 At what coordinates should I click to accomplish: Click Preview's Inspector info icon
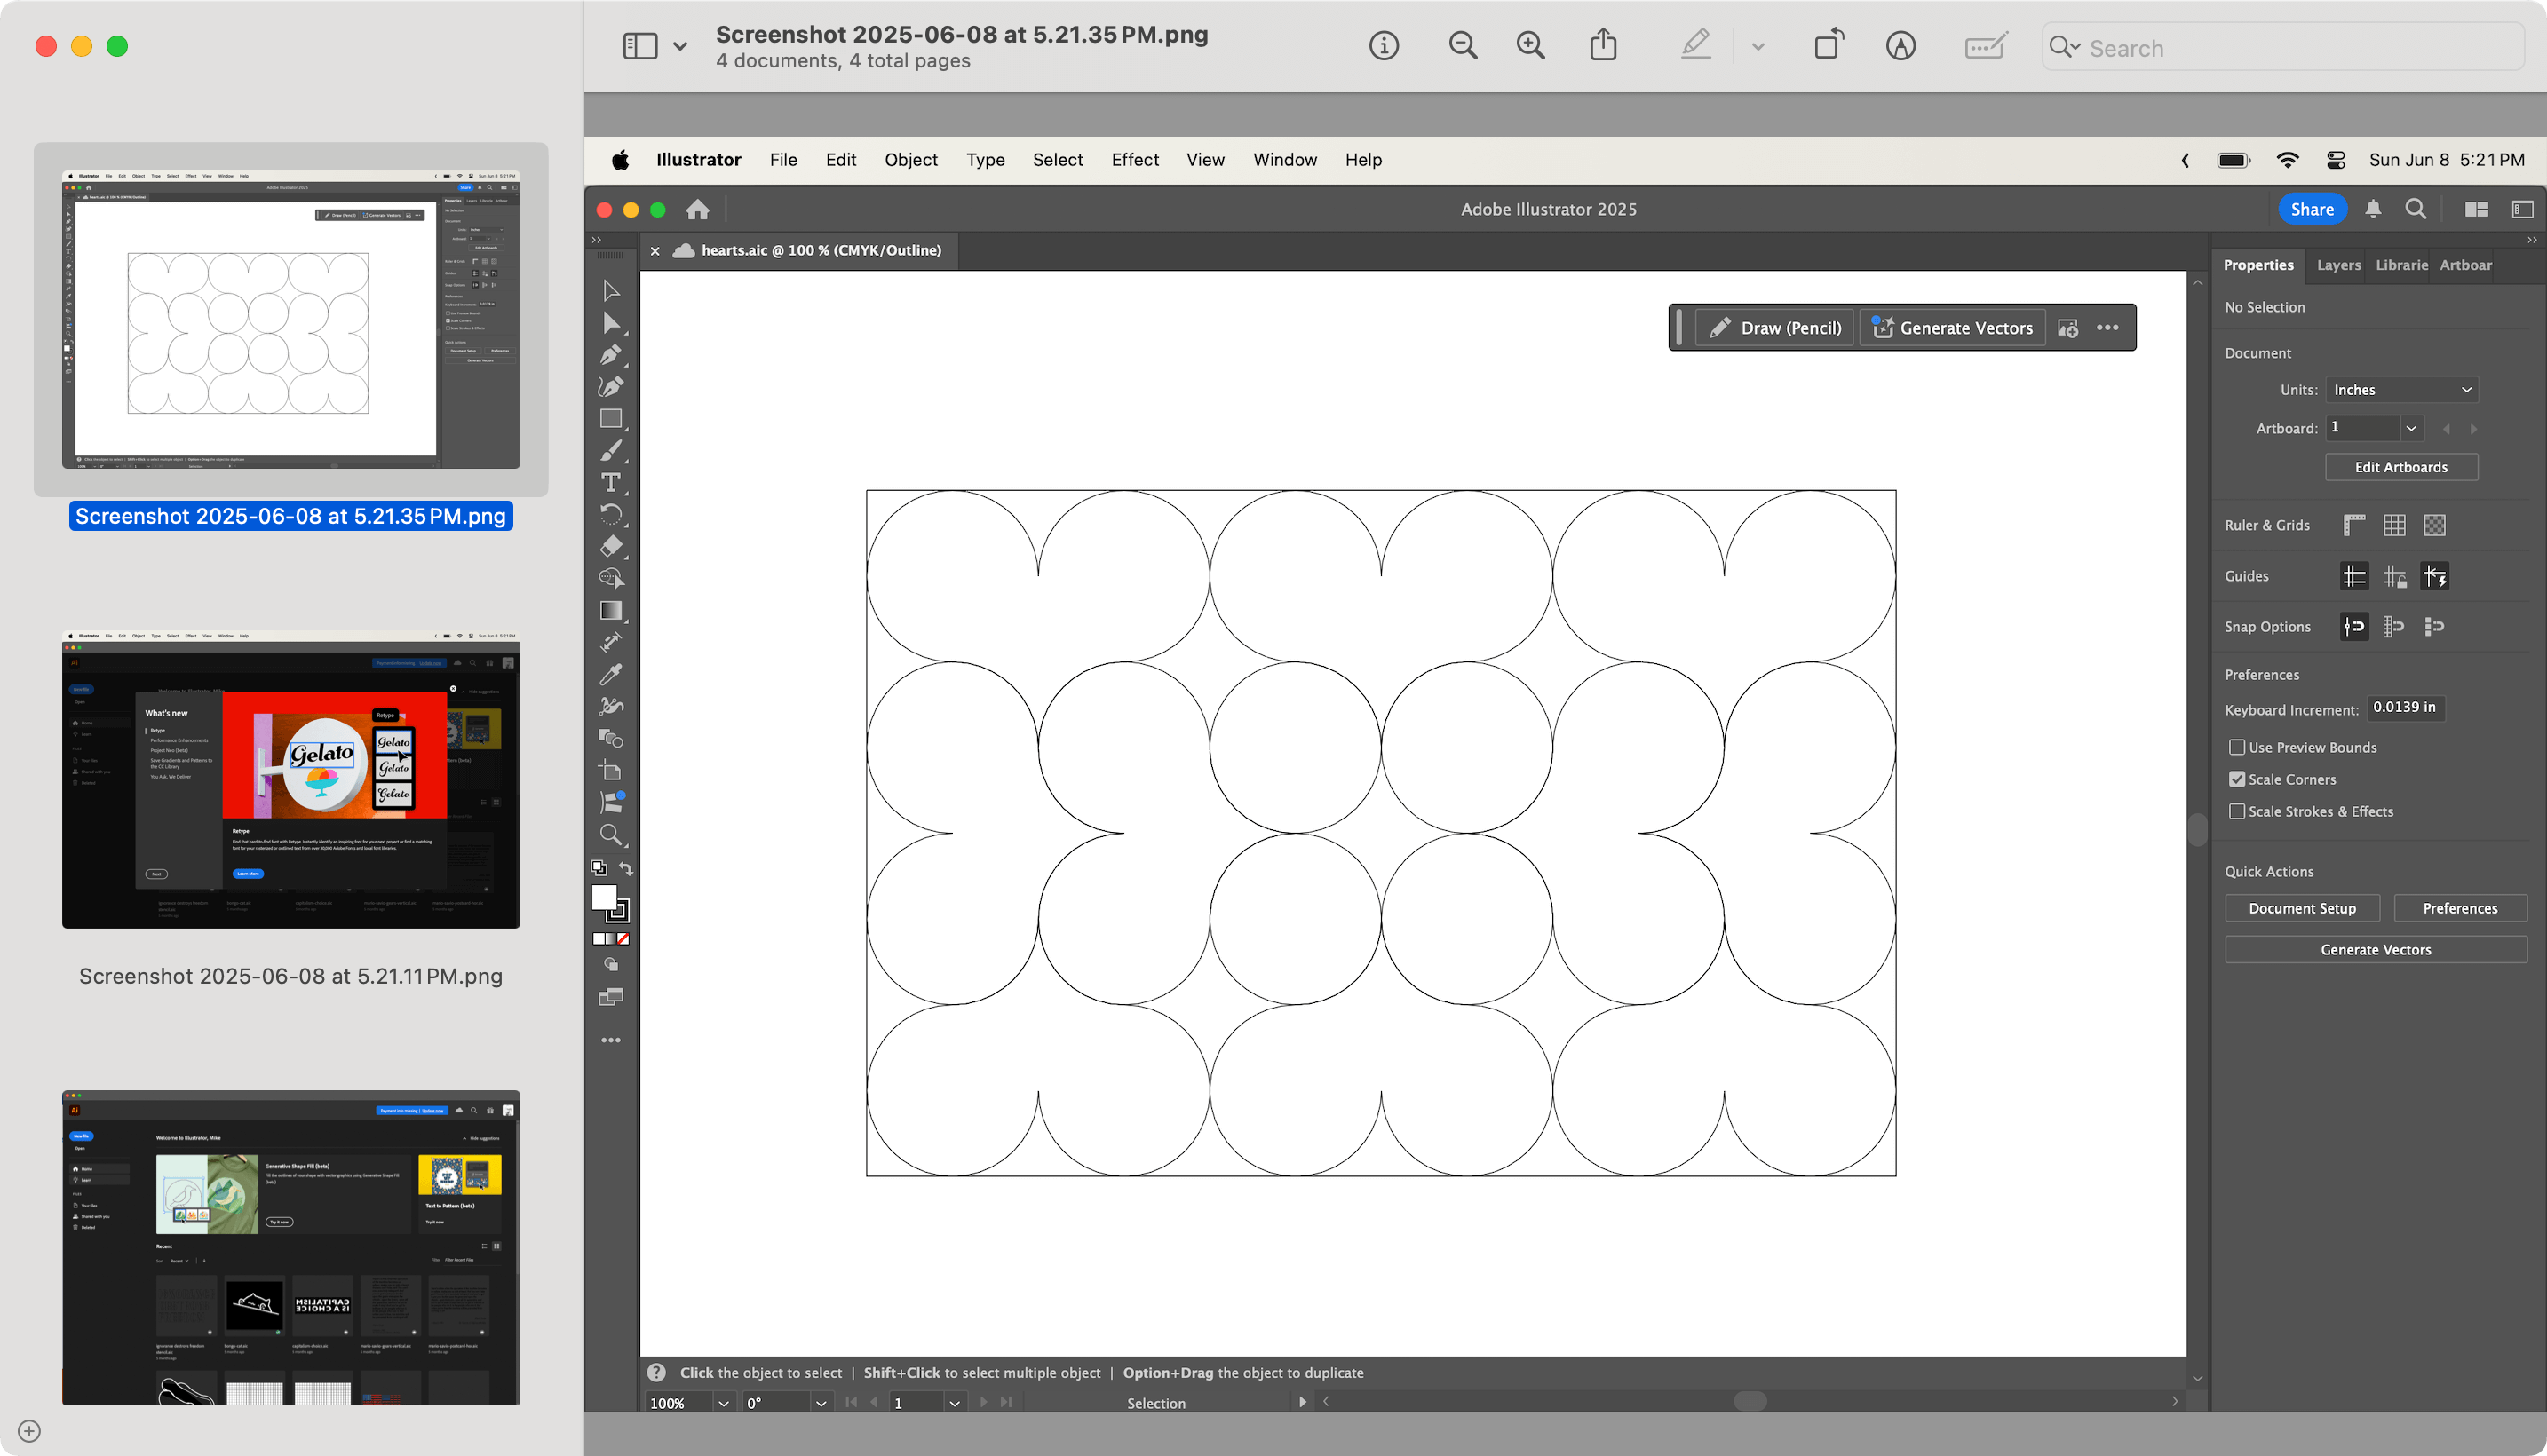click(1384, 45)
